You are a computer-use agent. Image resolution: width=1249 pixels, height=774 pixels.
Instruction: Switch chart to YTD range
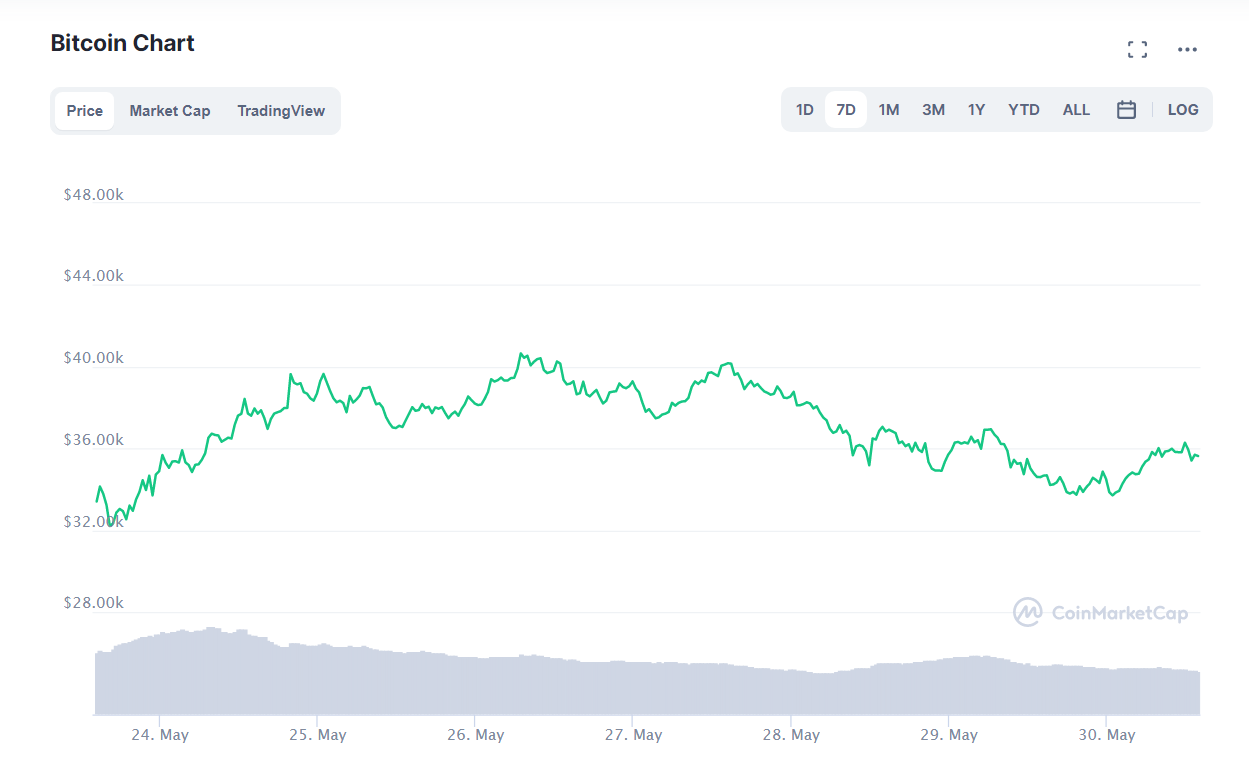coord(1023,109)
